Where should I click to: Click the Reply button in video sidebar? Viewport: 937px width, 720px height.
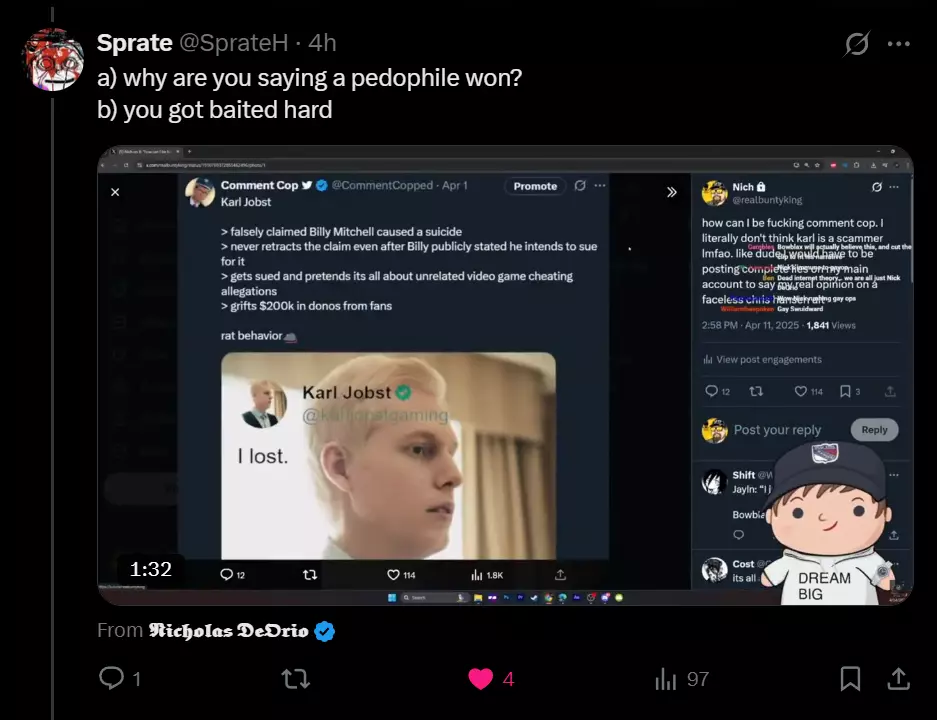point(874,430)
